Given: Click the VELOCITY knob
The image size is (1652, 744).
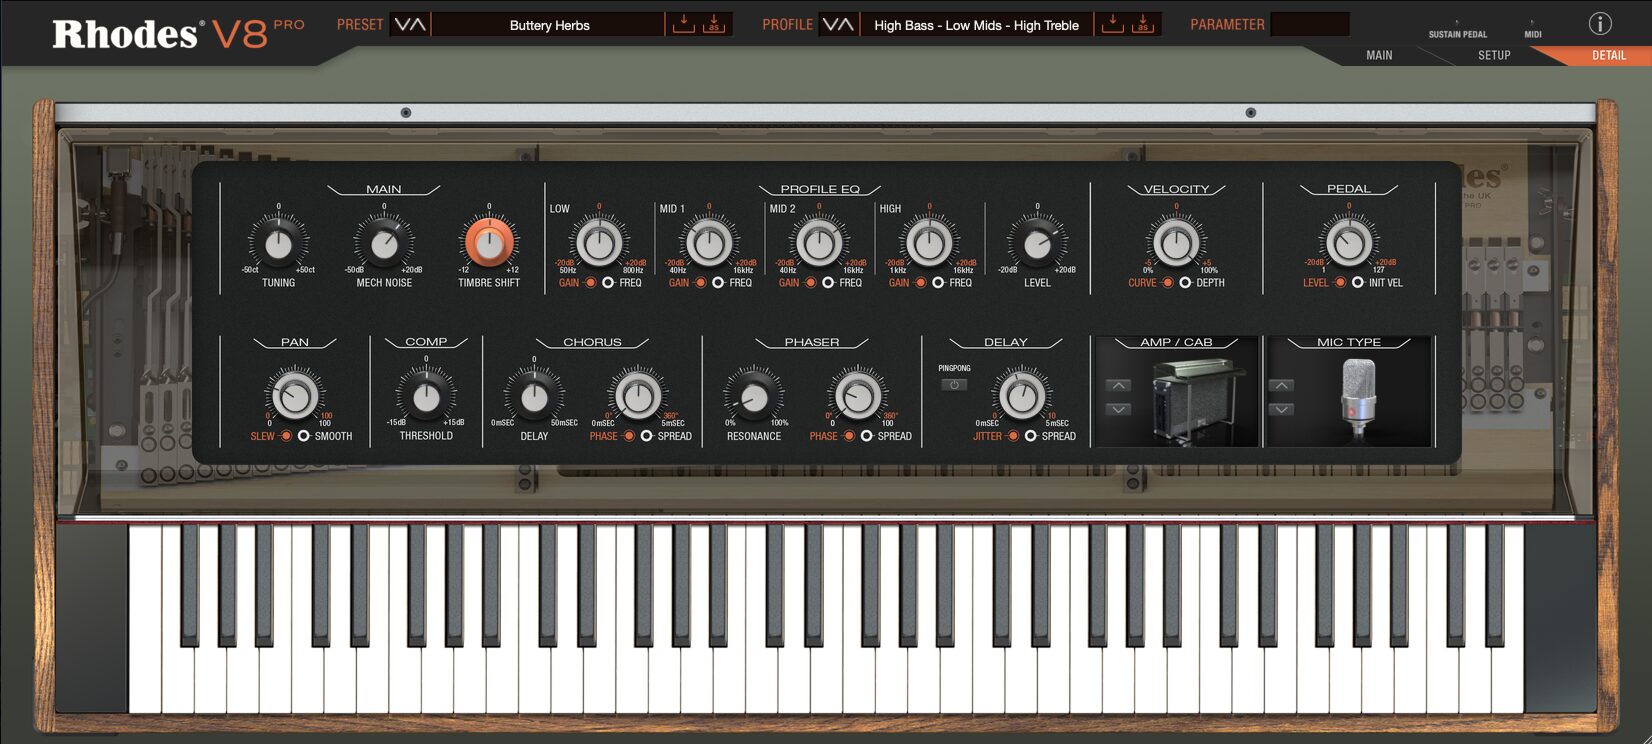Looking at the screenshot, I should 1176,242.
